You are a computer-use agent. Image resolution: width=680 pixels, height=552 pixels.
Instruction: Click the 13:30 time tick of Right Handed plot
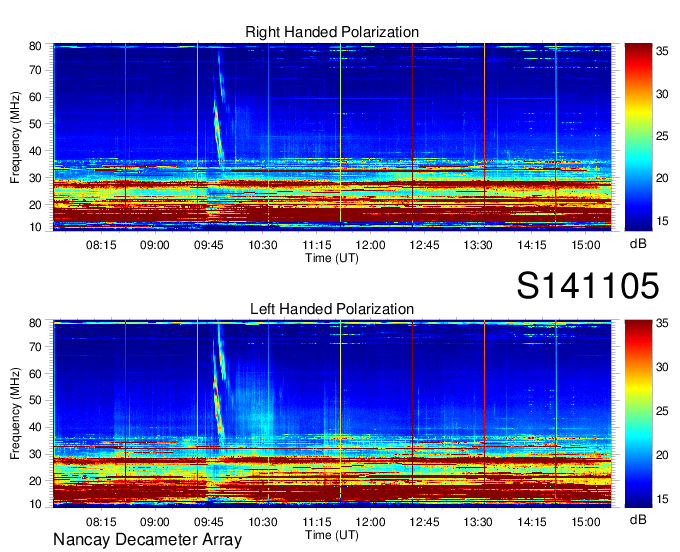pyautogui.click(x=478, y=245)
